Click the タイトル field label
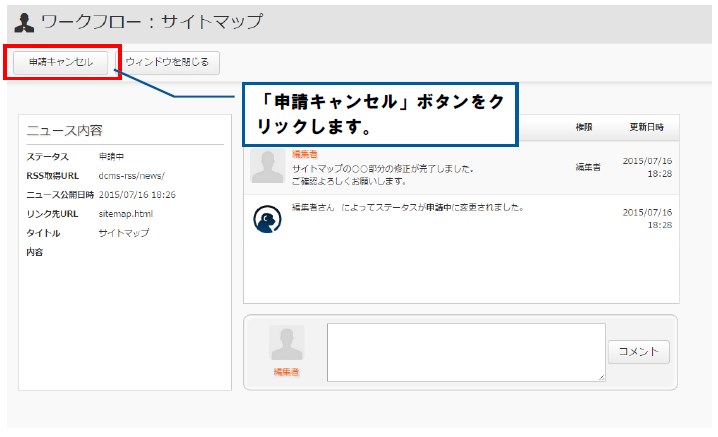Screen dimensions: 718x437 click(43, 233)
